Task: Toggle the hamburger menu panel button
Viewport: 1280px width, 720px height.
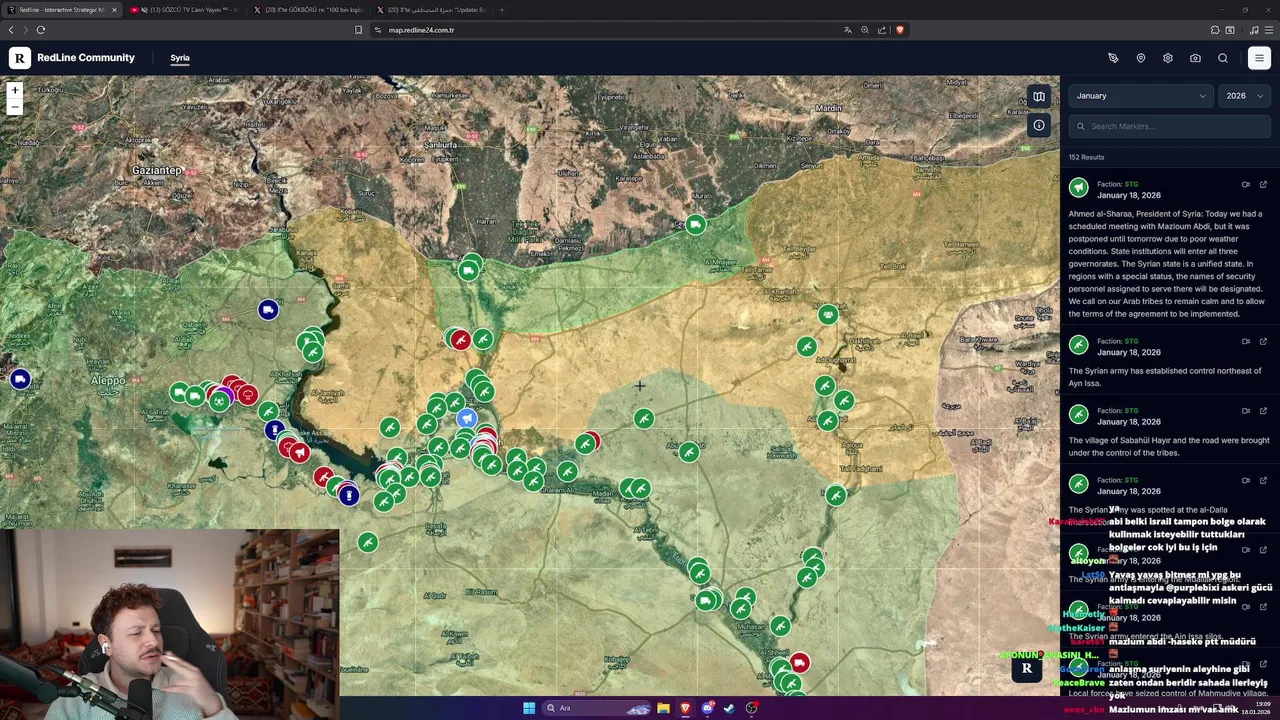Action: click(1259, 58)
